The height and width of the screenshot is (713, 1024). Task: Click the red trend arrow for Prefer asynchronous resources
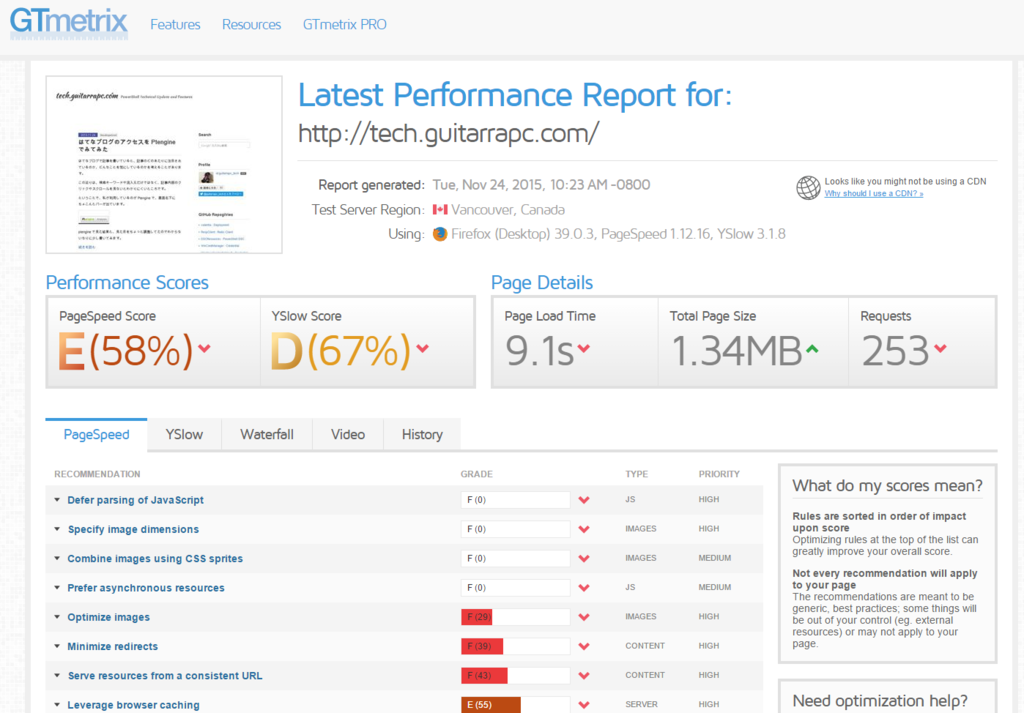pyautogui.click(x=584, y=588)
